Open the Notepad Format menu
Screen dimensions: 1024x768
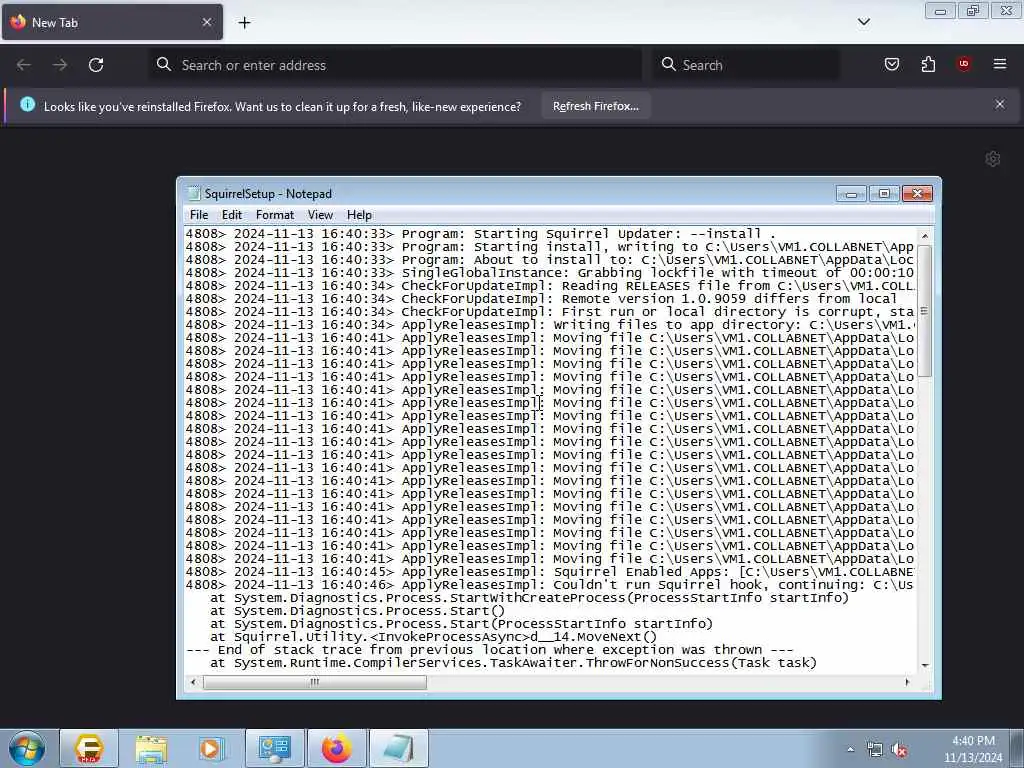click(x=274, y=215)
